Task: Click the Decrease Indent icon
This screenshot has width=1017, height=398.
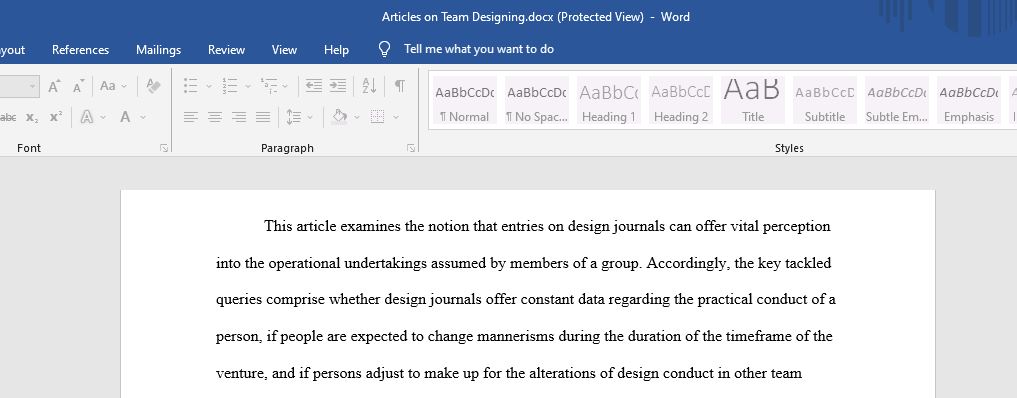Action: click(314, 86)
